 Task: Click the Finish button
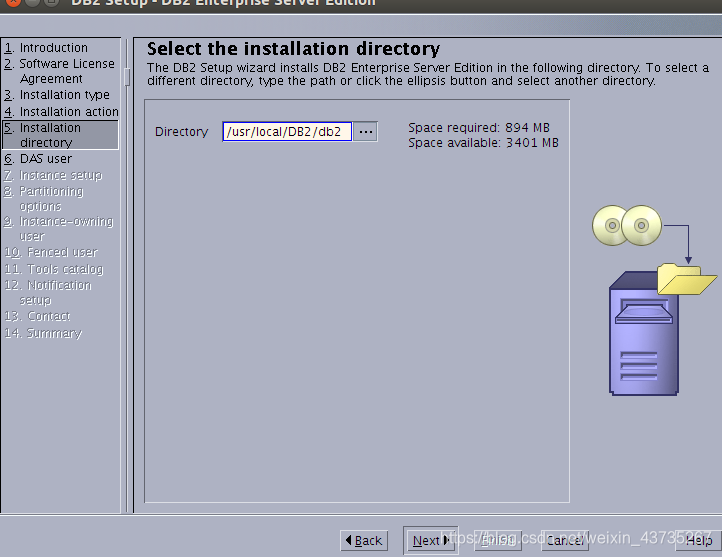(498, 540)
